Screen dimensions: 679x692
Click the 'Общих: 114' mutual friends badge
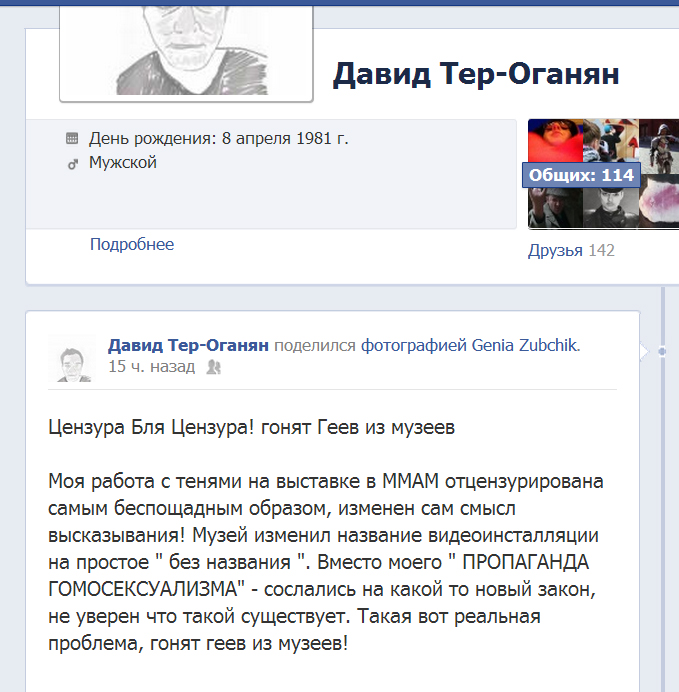(x=581, y=175)
